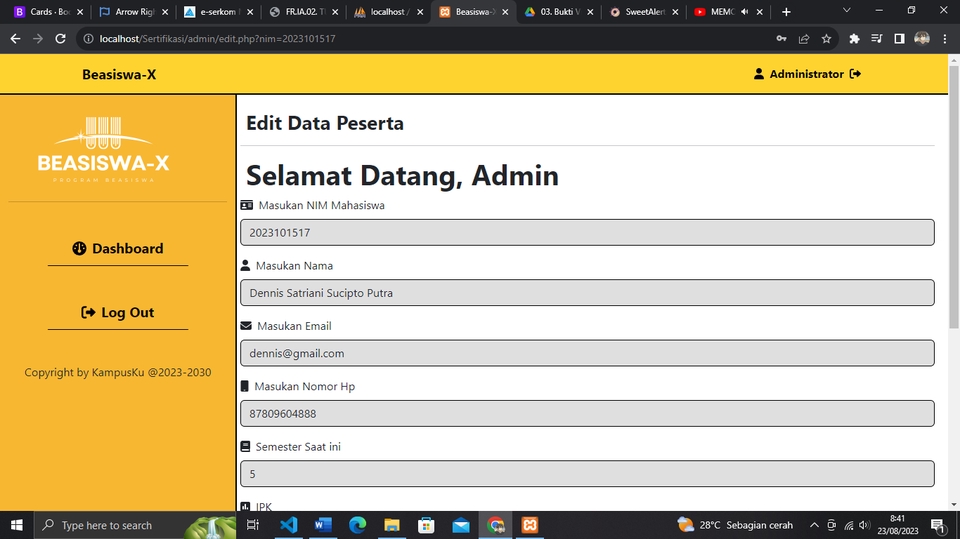Focus the Nomor Hp field 87809604888
960x539 pixels.
click(x=587, y=413)
